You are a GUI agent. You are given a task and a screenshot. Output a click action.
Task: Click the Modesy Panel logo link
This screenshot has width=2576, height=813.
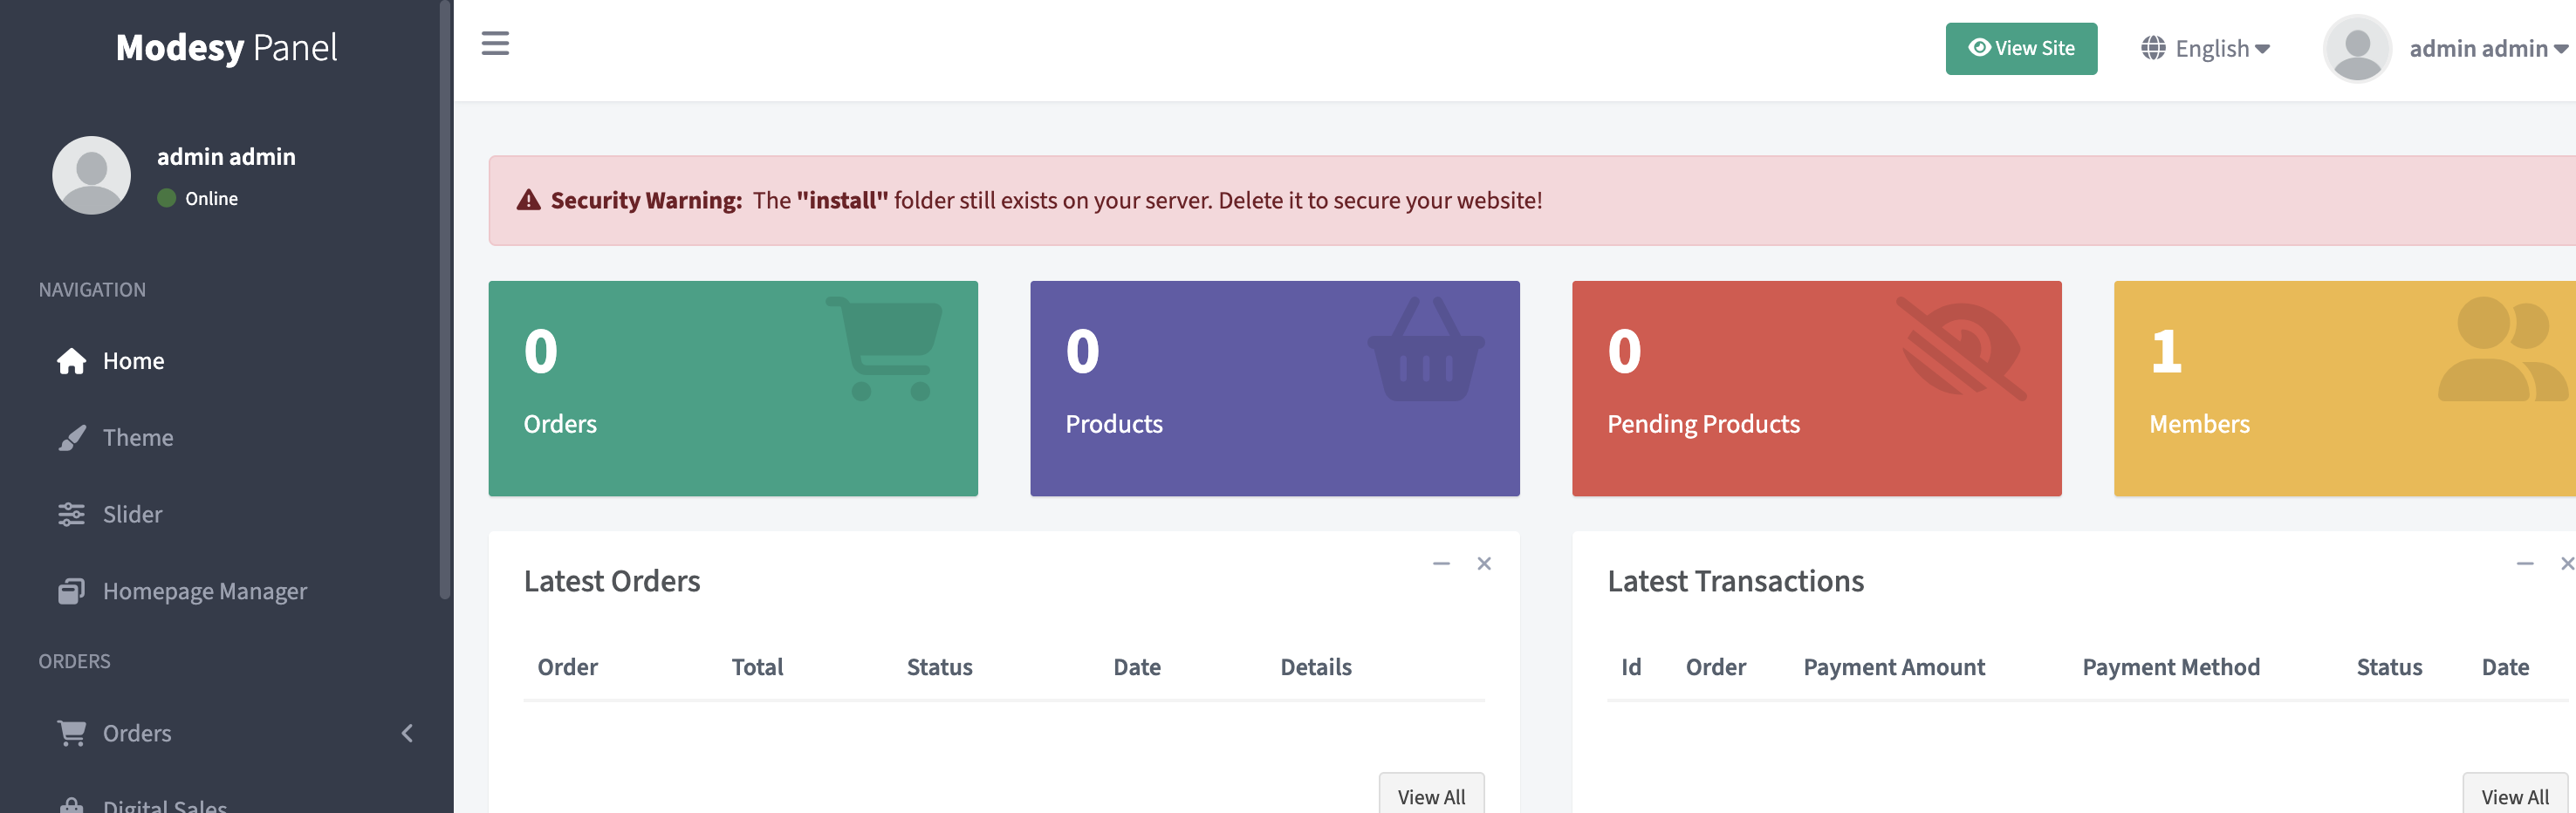[226, 47]
